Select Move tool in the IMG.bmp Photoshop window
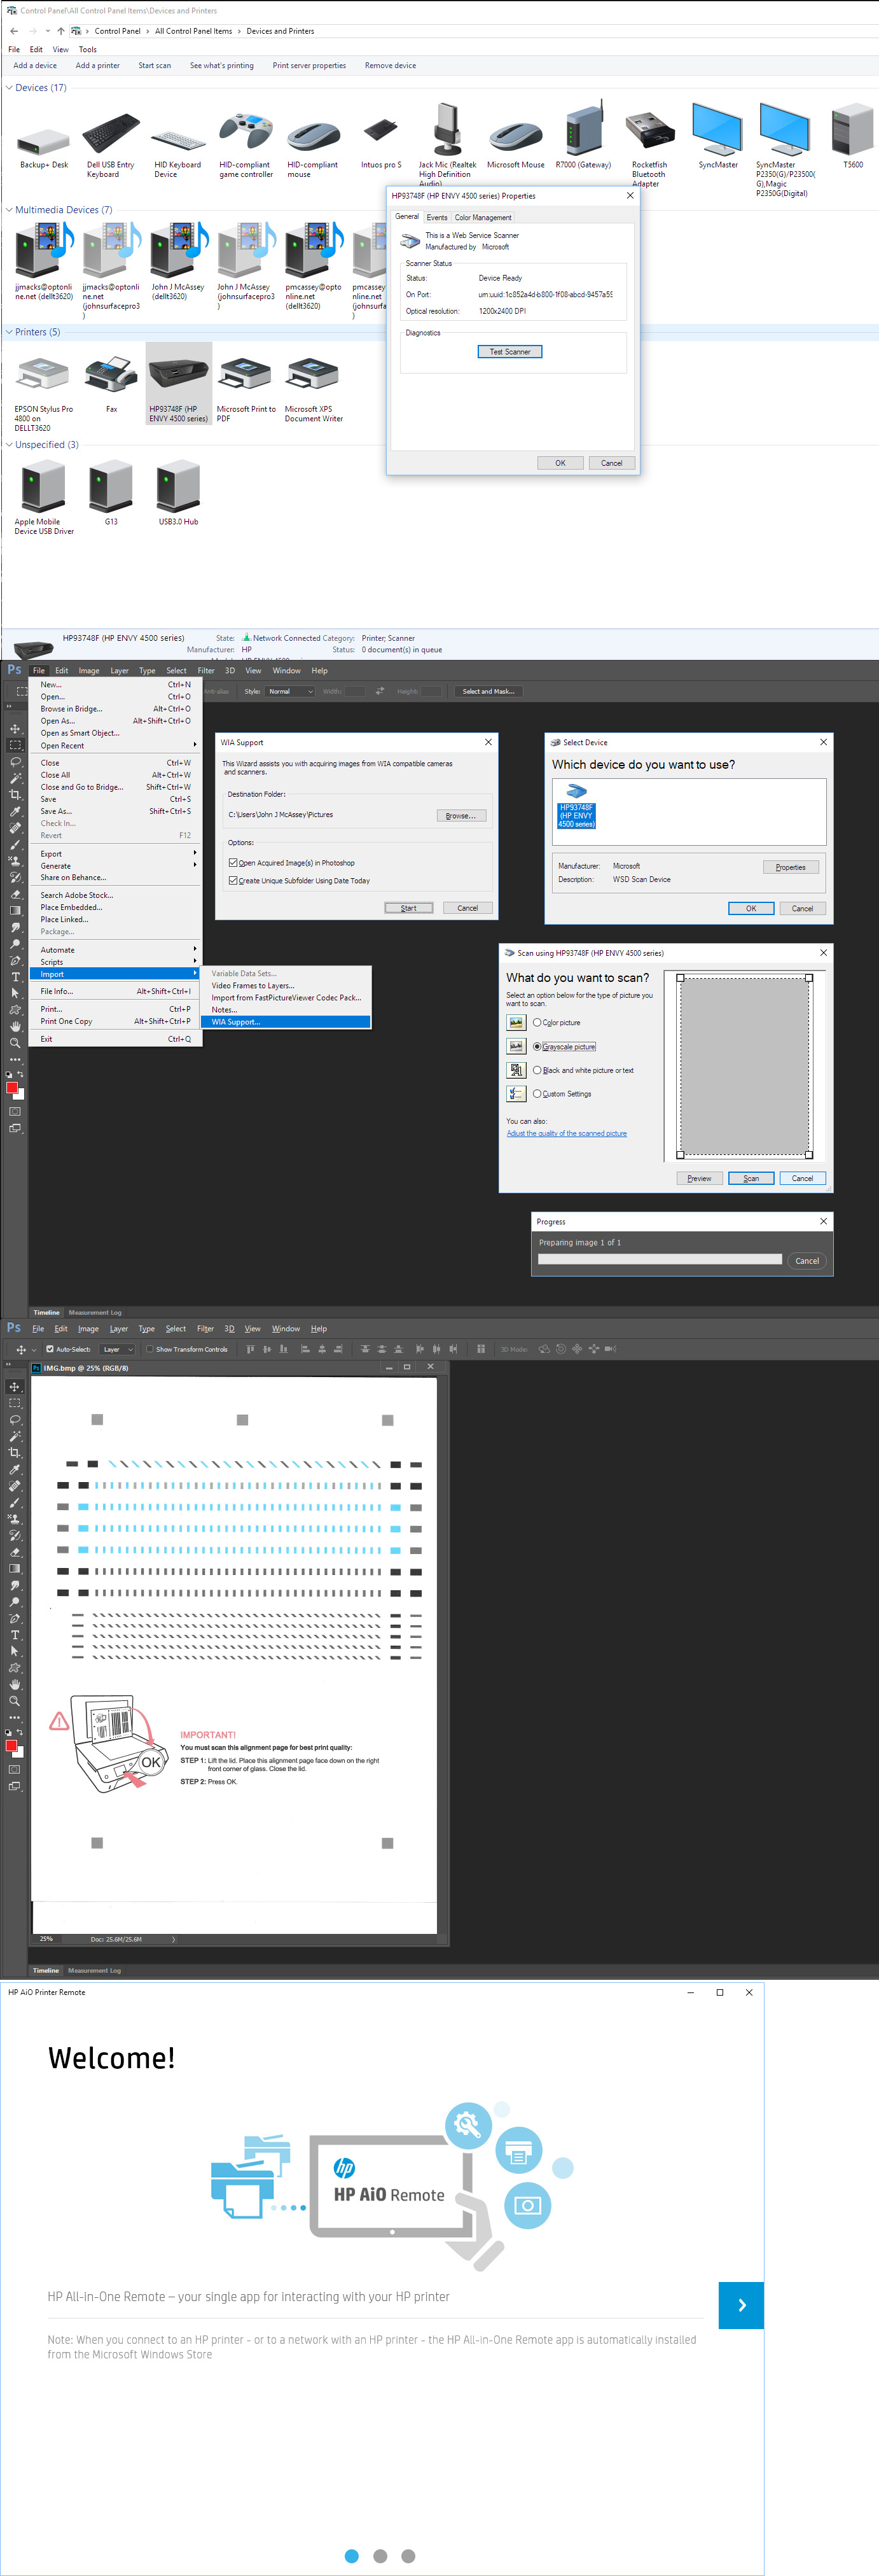The height and width of the screenshot is (2576, 879). click(14, 1387)
